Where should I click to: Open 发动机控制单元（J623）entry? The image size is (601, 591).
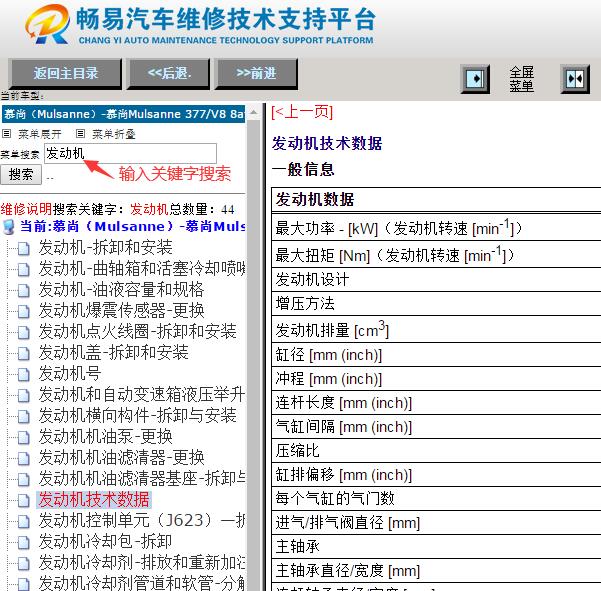[142, 520]
